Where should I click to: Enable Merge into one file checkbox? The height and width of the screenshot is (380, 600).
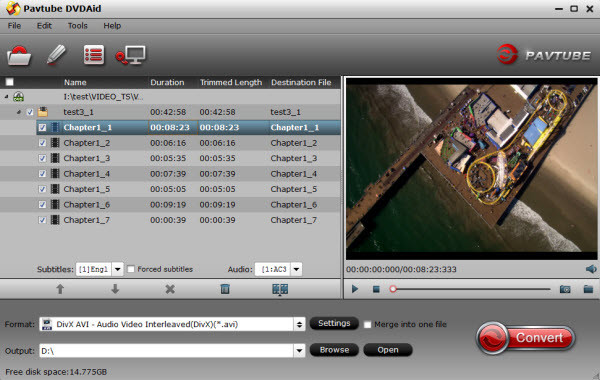click(367, 325)
